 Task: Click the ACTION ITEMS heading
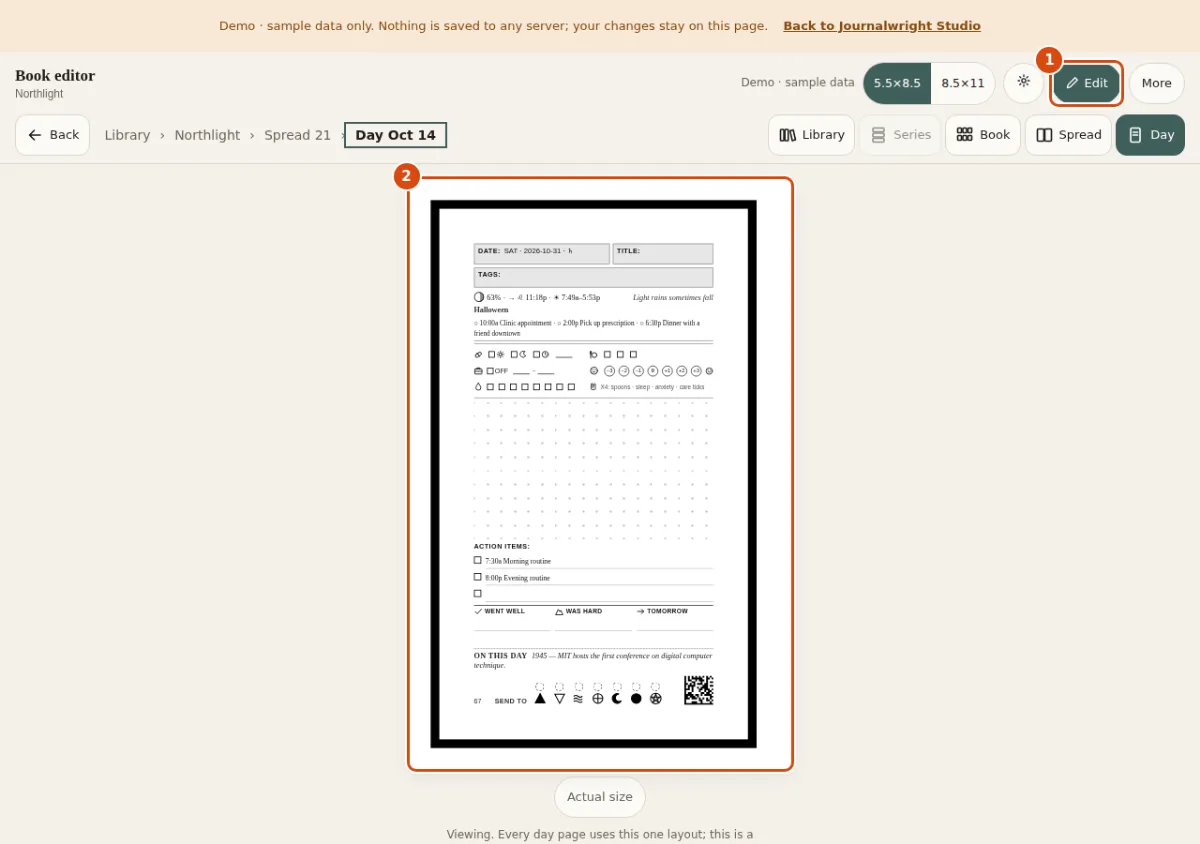tap(502, 546)
